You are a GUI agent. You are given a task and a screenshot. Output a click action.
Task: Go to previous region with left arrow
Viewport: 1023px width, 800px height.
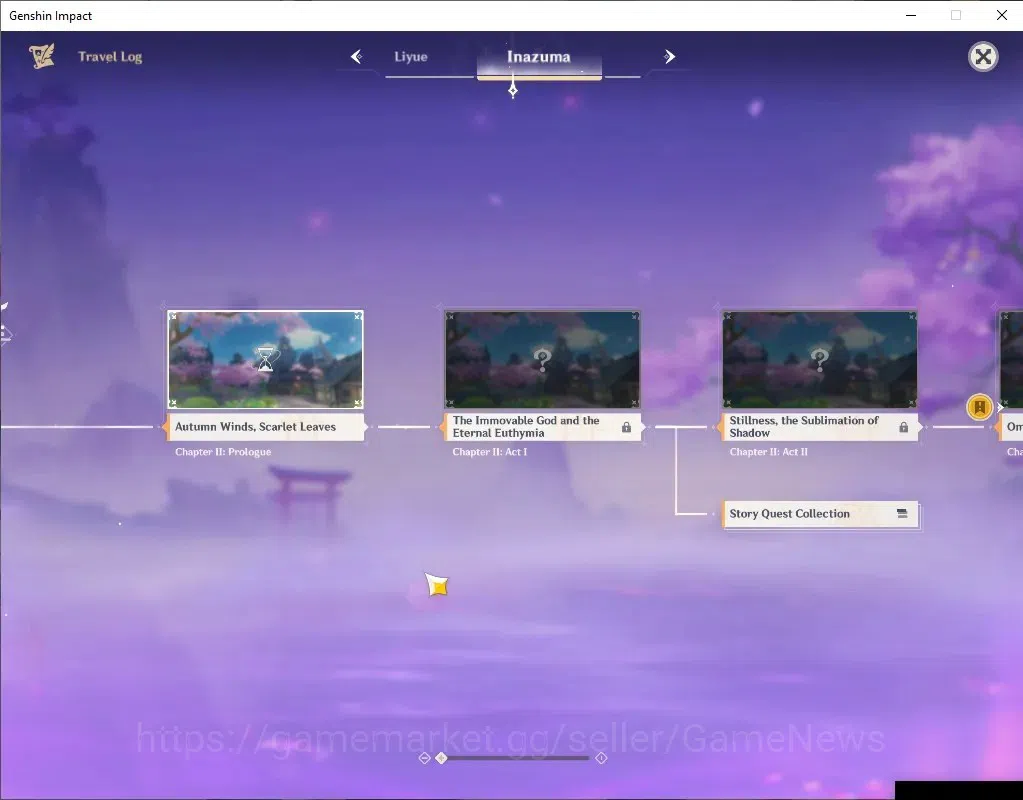tap(356, 57)
